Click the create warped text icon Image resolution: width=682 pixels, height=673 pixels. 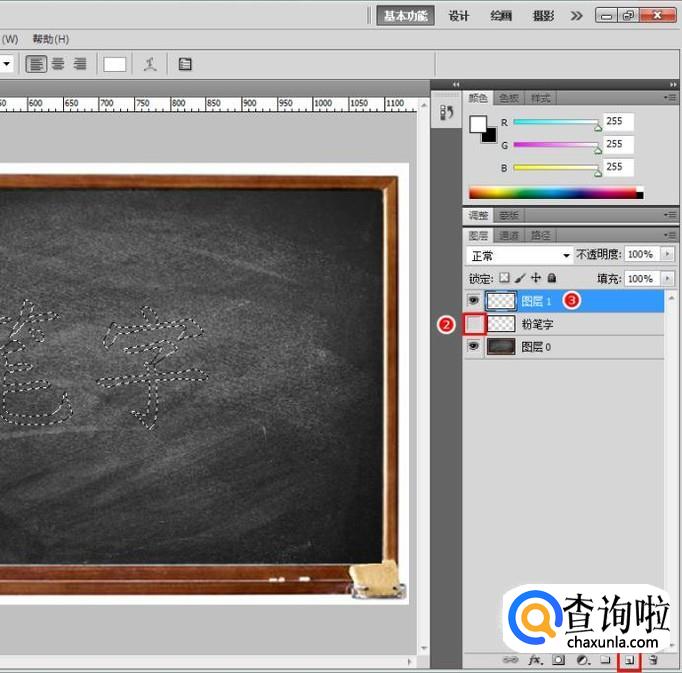(150, 64)
